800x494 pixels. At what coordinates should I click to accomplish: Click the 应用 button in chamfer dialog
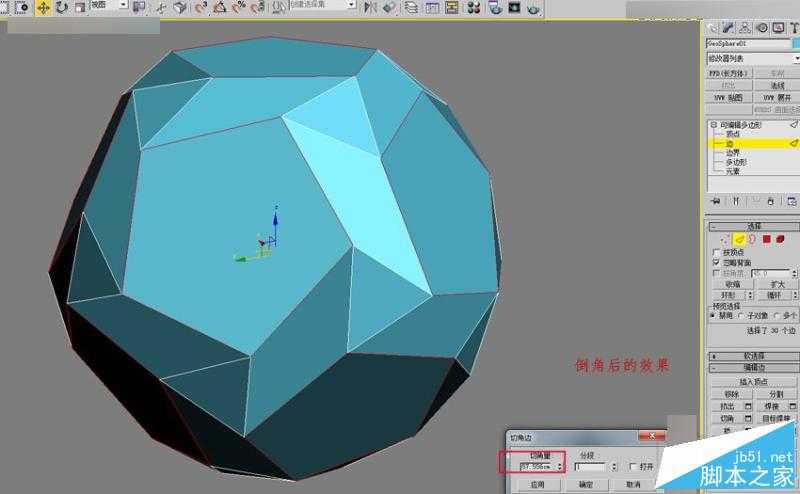click(x=537, y=485)
